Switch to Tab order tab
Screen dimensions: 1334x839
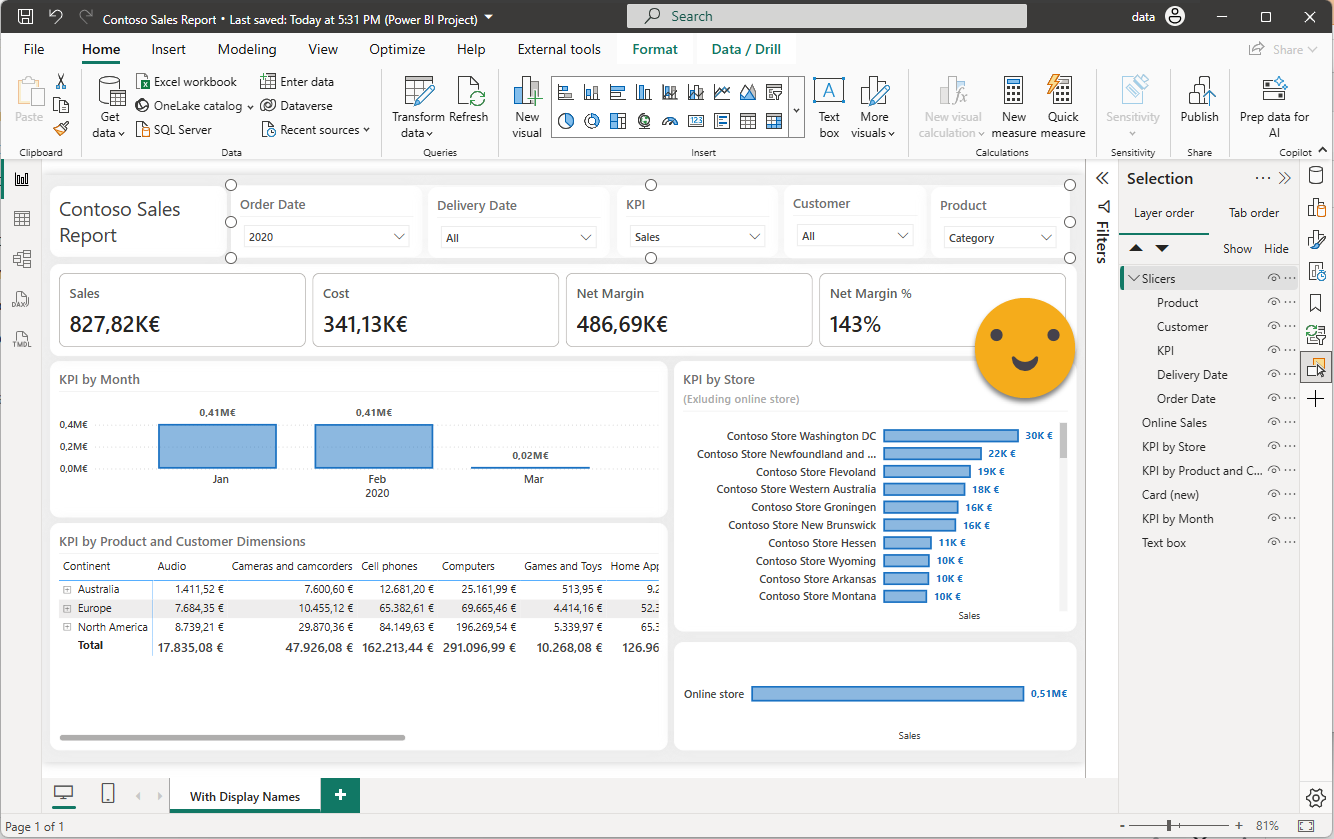click(x=1253, y=213)
